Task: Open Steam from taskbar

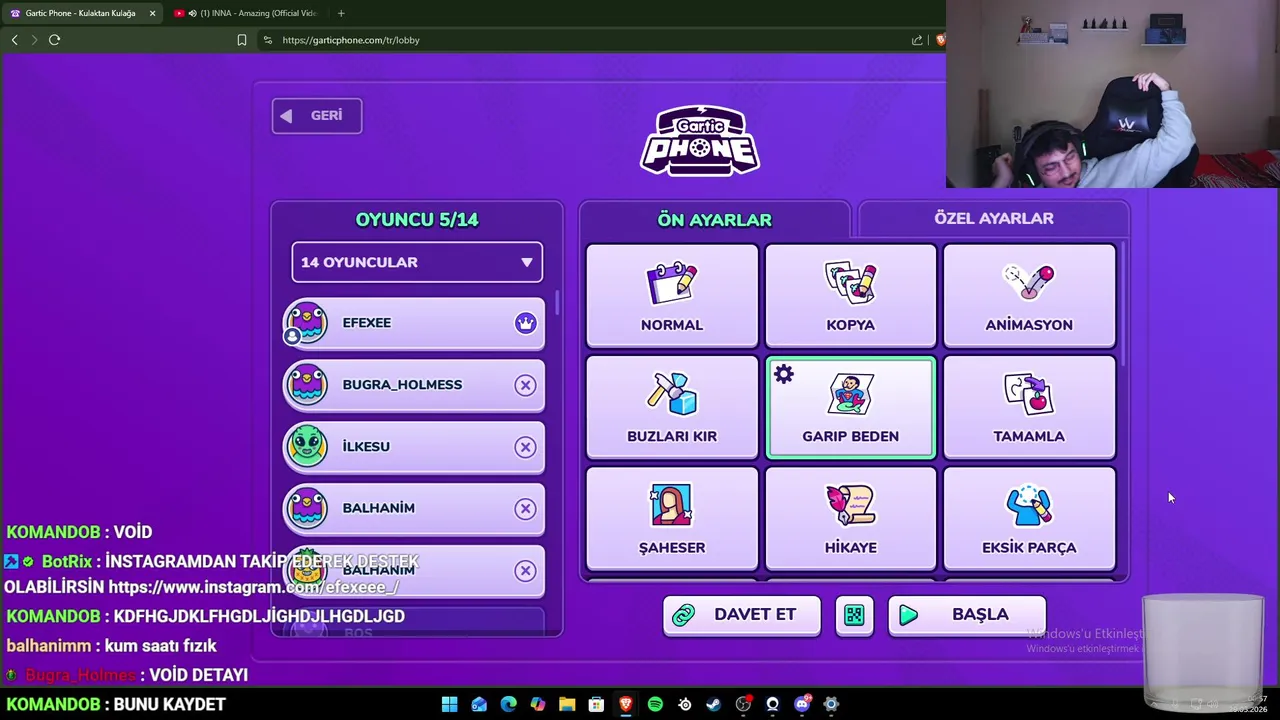Action: (713, 705)
